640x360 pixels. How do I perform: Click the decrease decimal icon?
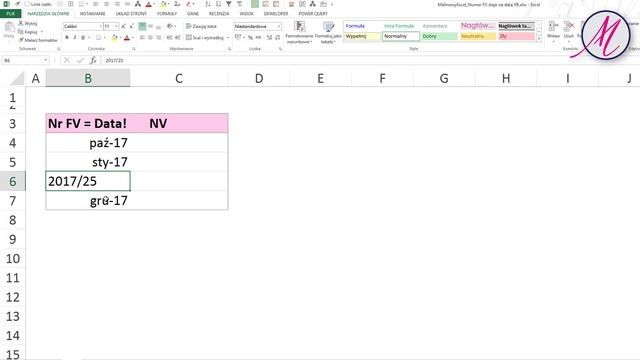tap(278, 38)
